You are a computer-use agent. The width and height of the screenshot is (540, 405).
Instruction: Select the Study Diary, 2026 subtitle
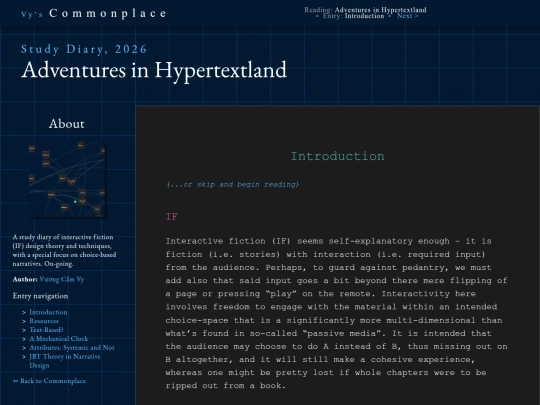coord(84,49)
